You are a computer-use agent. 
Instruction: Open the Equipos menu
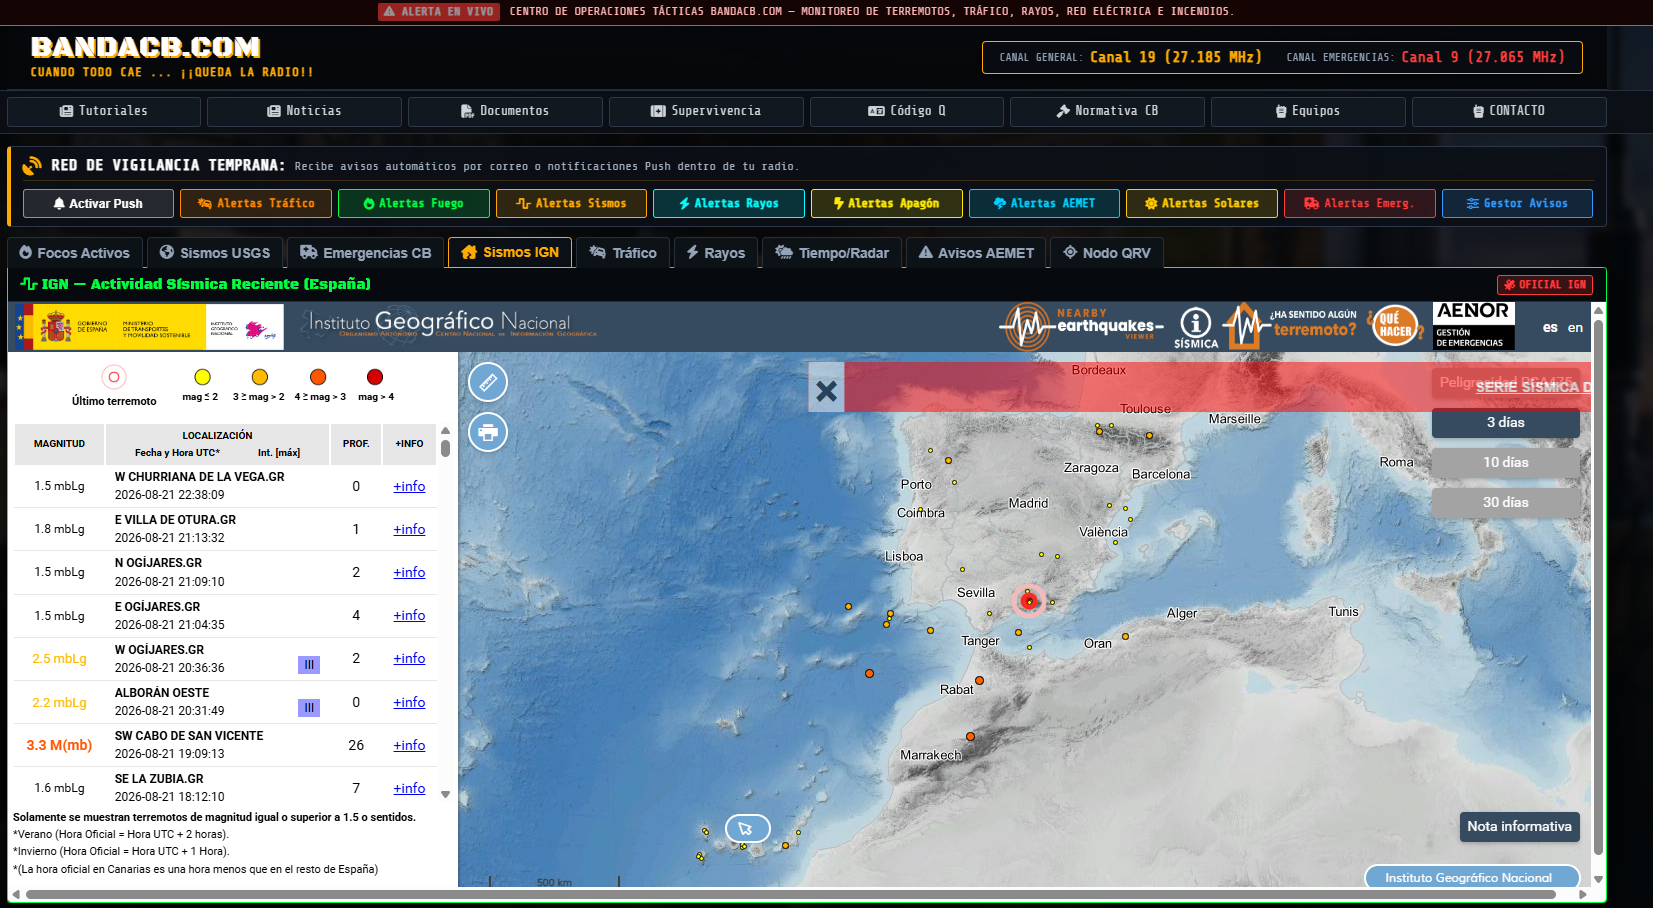(1308, 111)
